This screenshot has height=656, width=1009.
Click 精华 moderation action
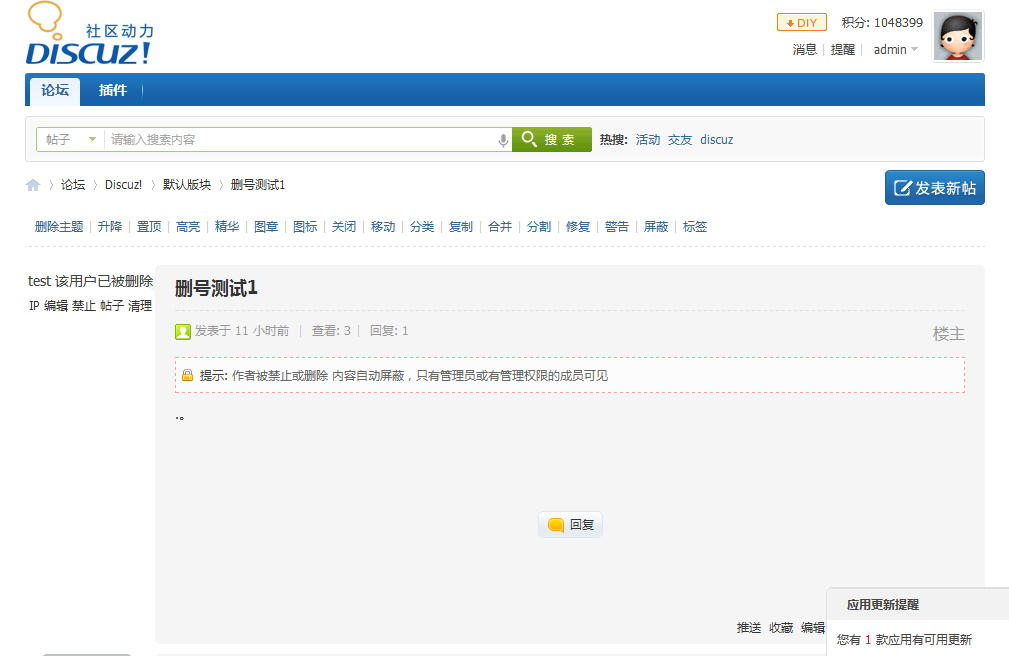coord(227,227)
